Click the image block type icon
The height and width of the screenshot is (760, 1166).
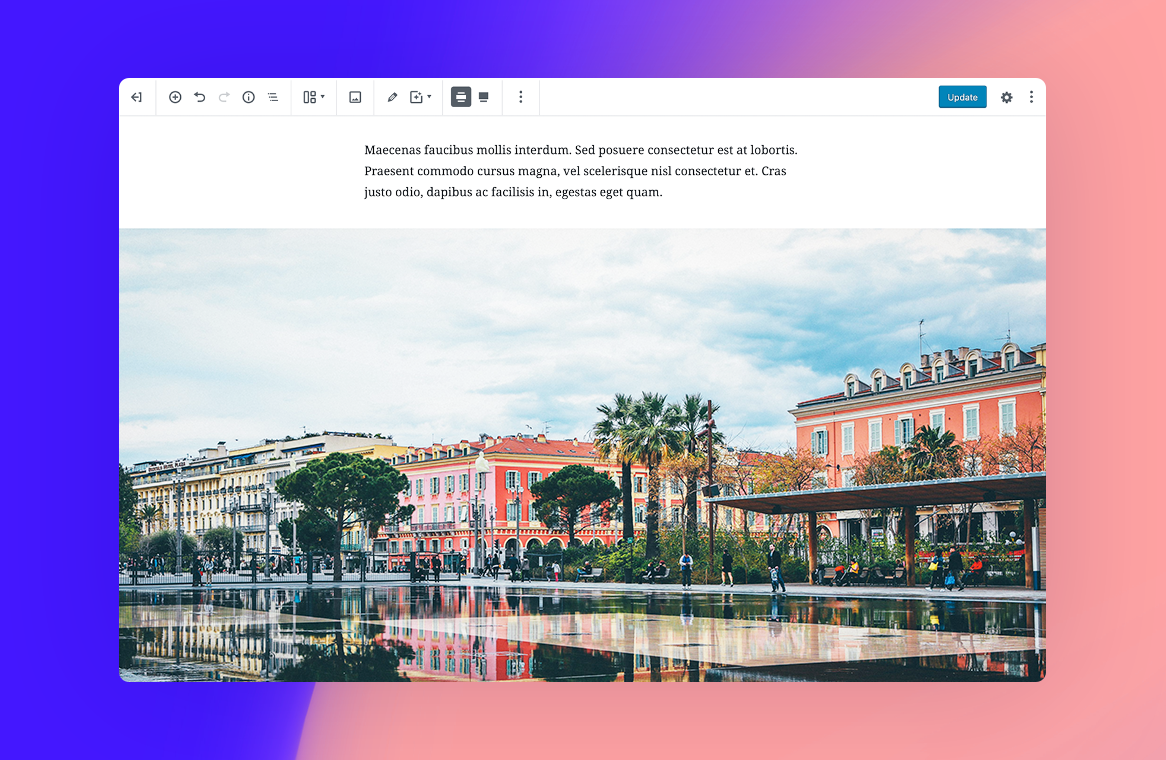pyautogui.click(x=355, y=97)
